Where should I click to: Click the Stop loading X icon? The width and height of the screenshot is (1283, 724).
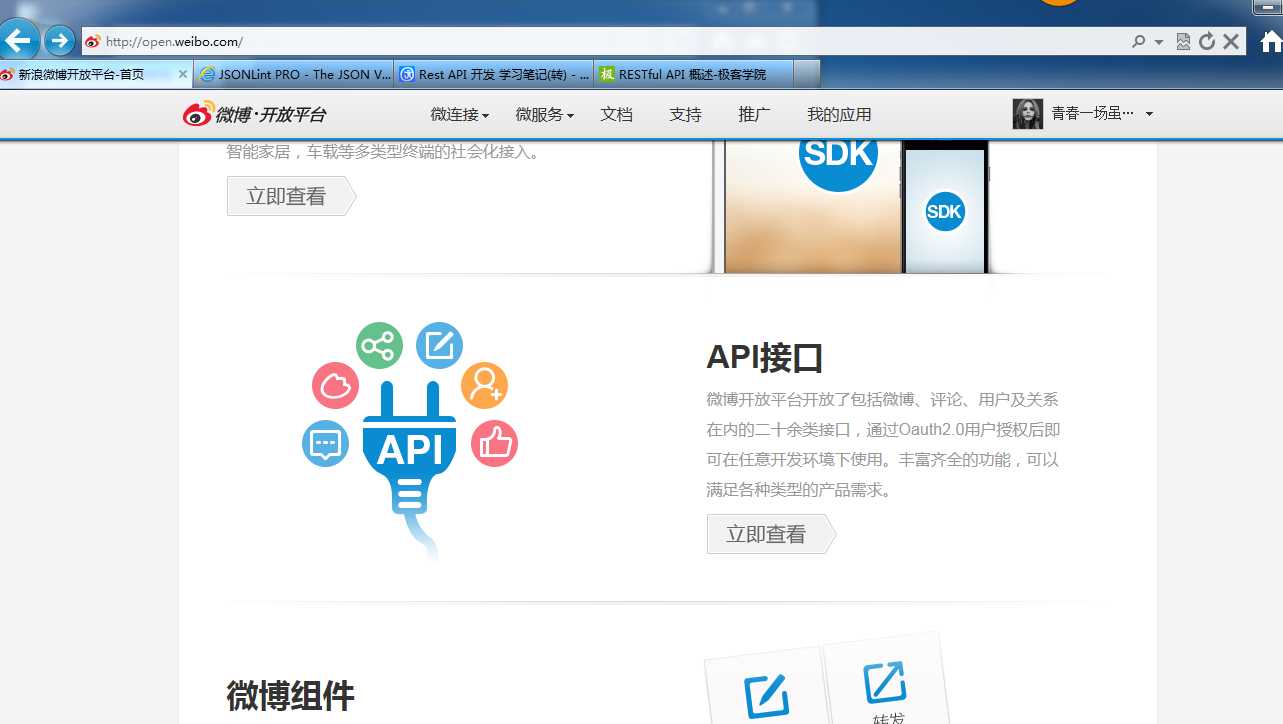click(x=1231, y=42)
